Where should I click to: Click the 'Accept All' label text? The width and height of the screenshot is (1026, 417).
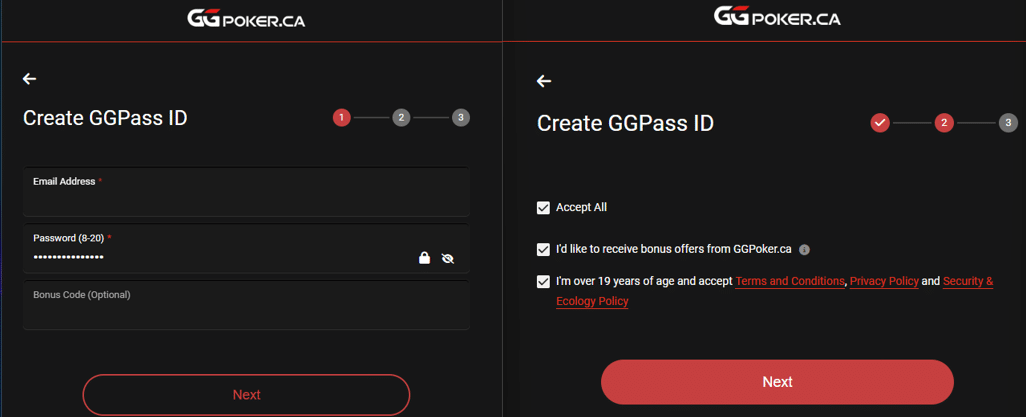[582, 208]
